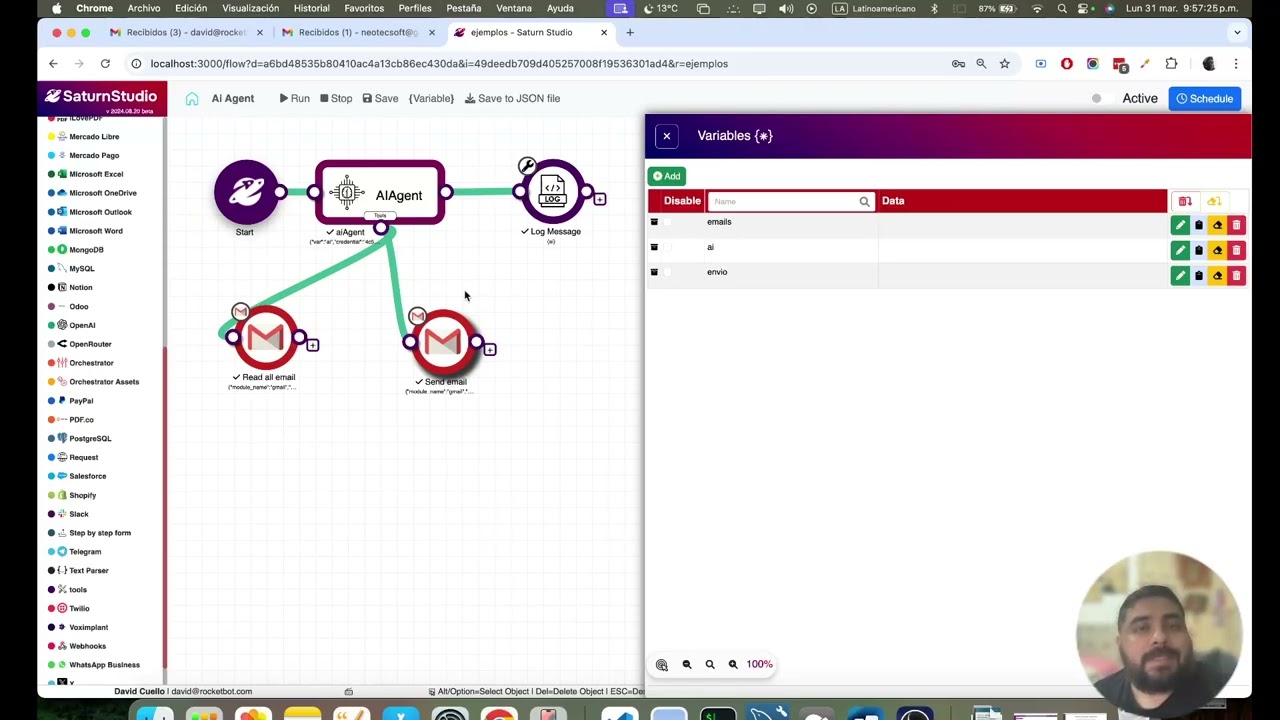1280x720 pixels.
Task: Select the Log Message node icon
Action: pyautogui.click(x=552, y=192)
